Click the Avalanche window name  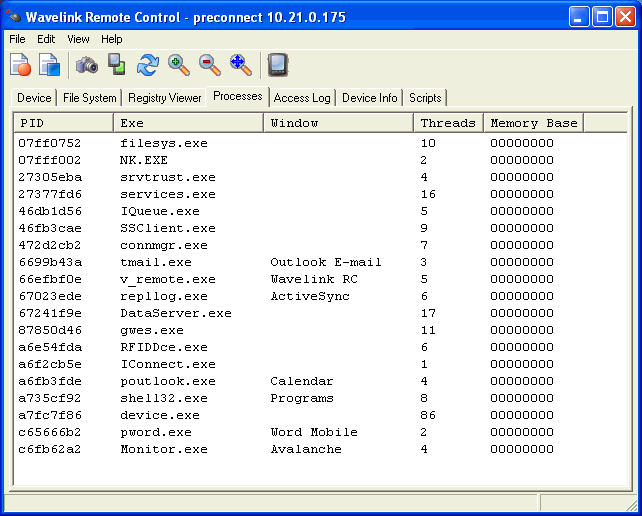(x=306, y=449)
